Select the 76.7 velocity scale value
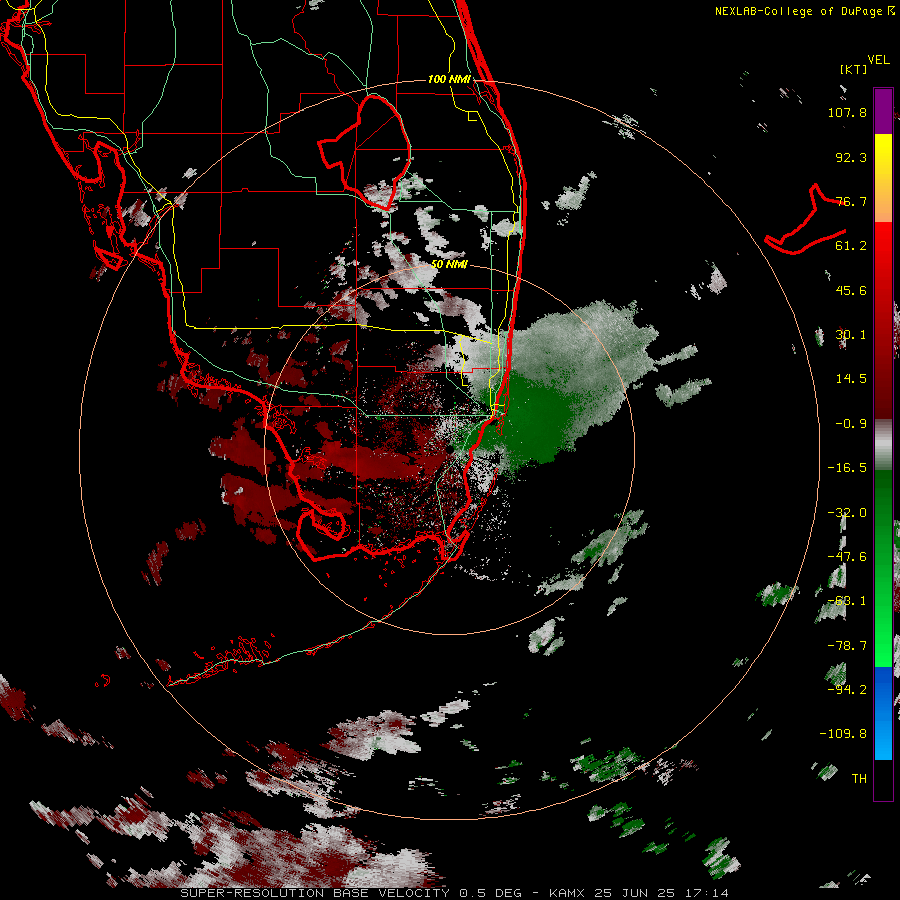 coord(851,201)
